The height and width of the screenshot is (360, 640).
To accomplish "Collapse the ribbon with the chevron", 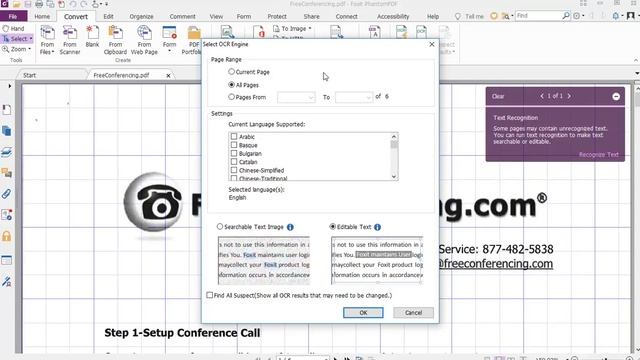I will [x=636, y=60].
